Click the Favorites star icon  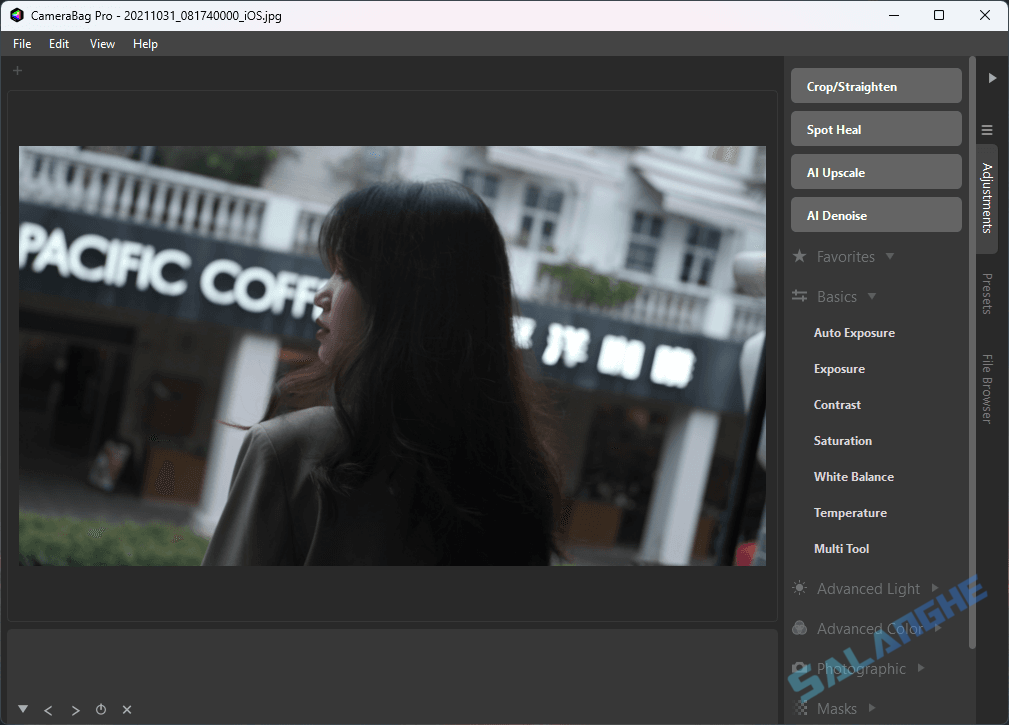[x=799, y=256]
